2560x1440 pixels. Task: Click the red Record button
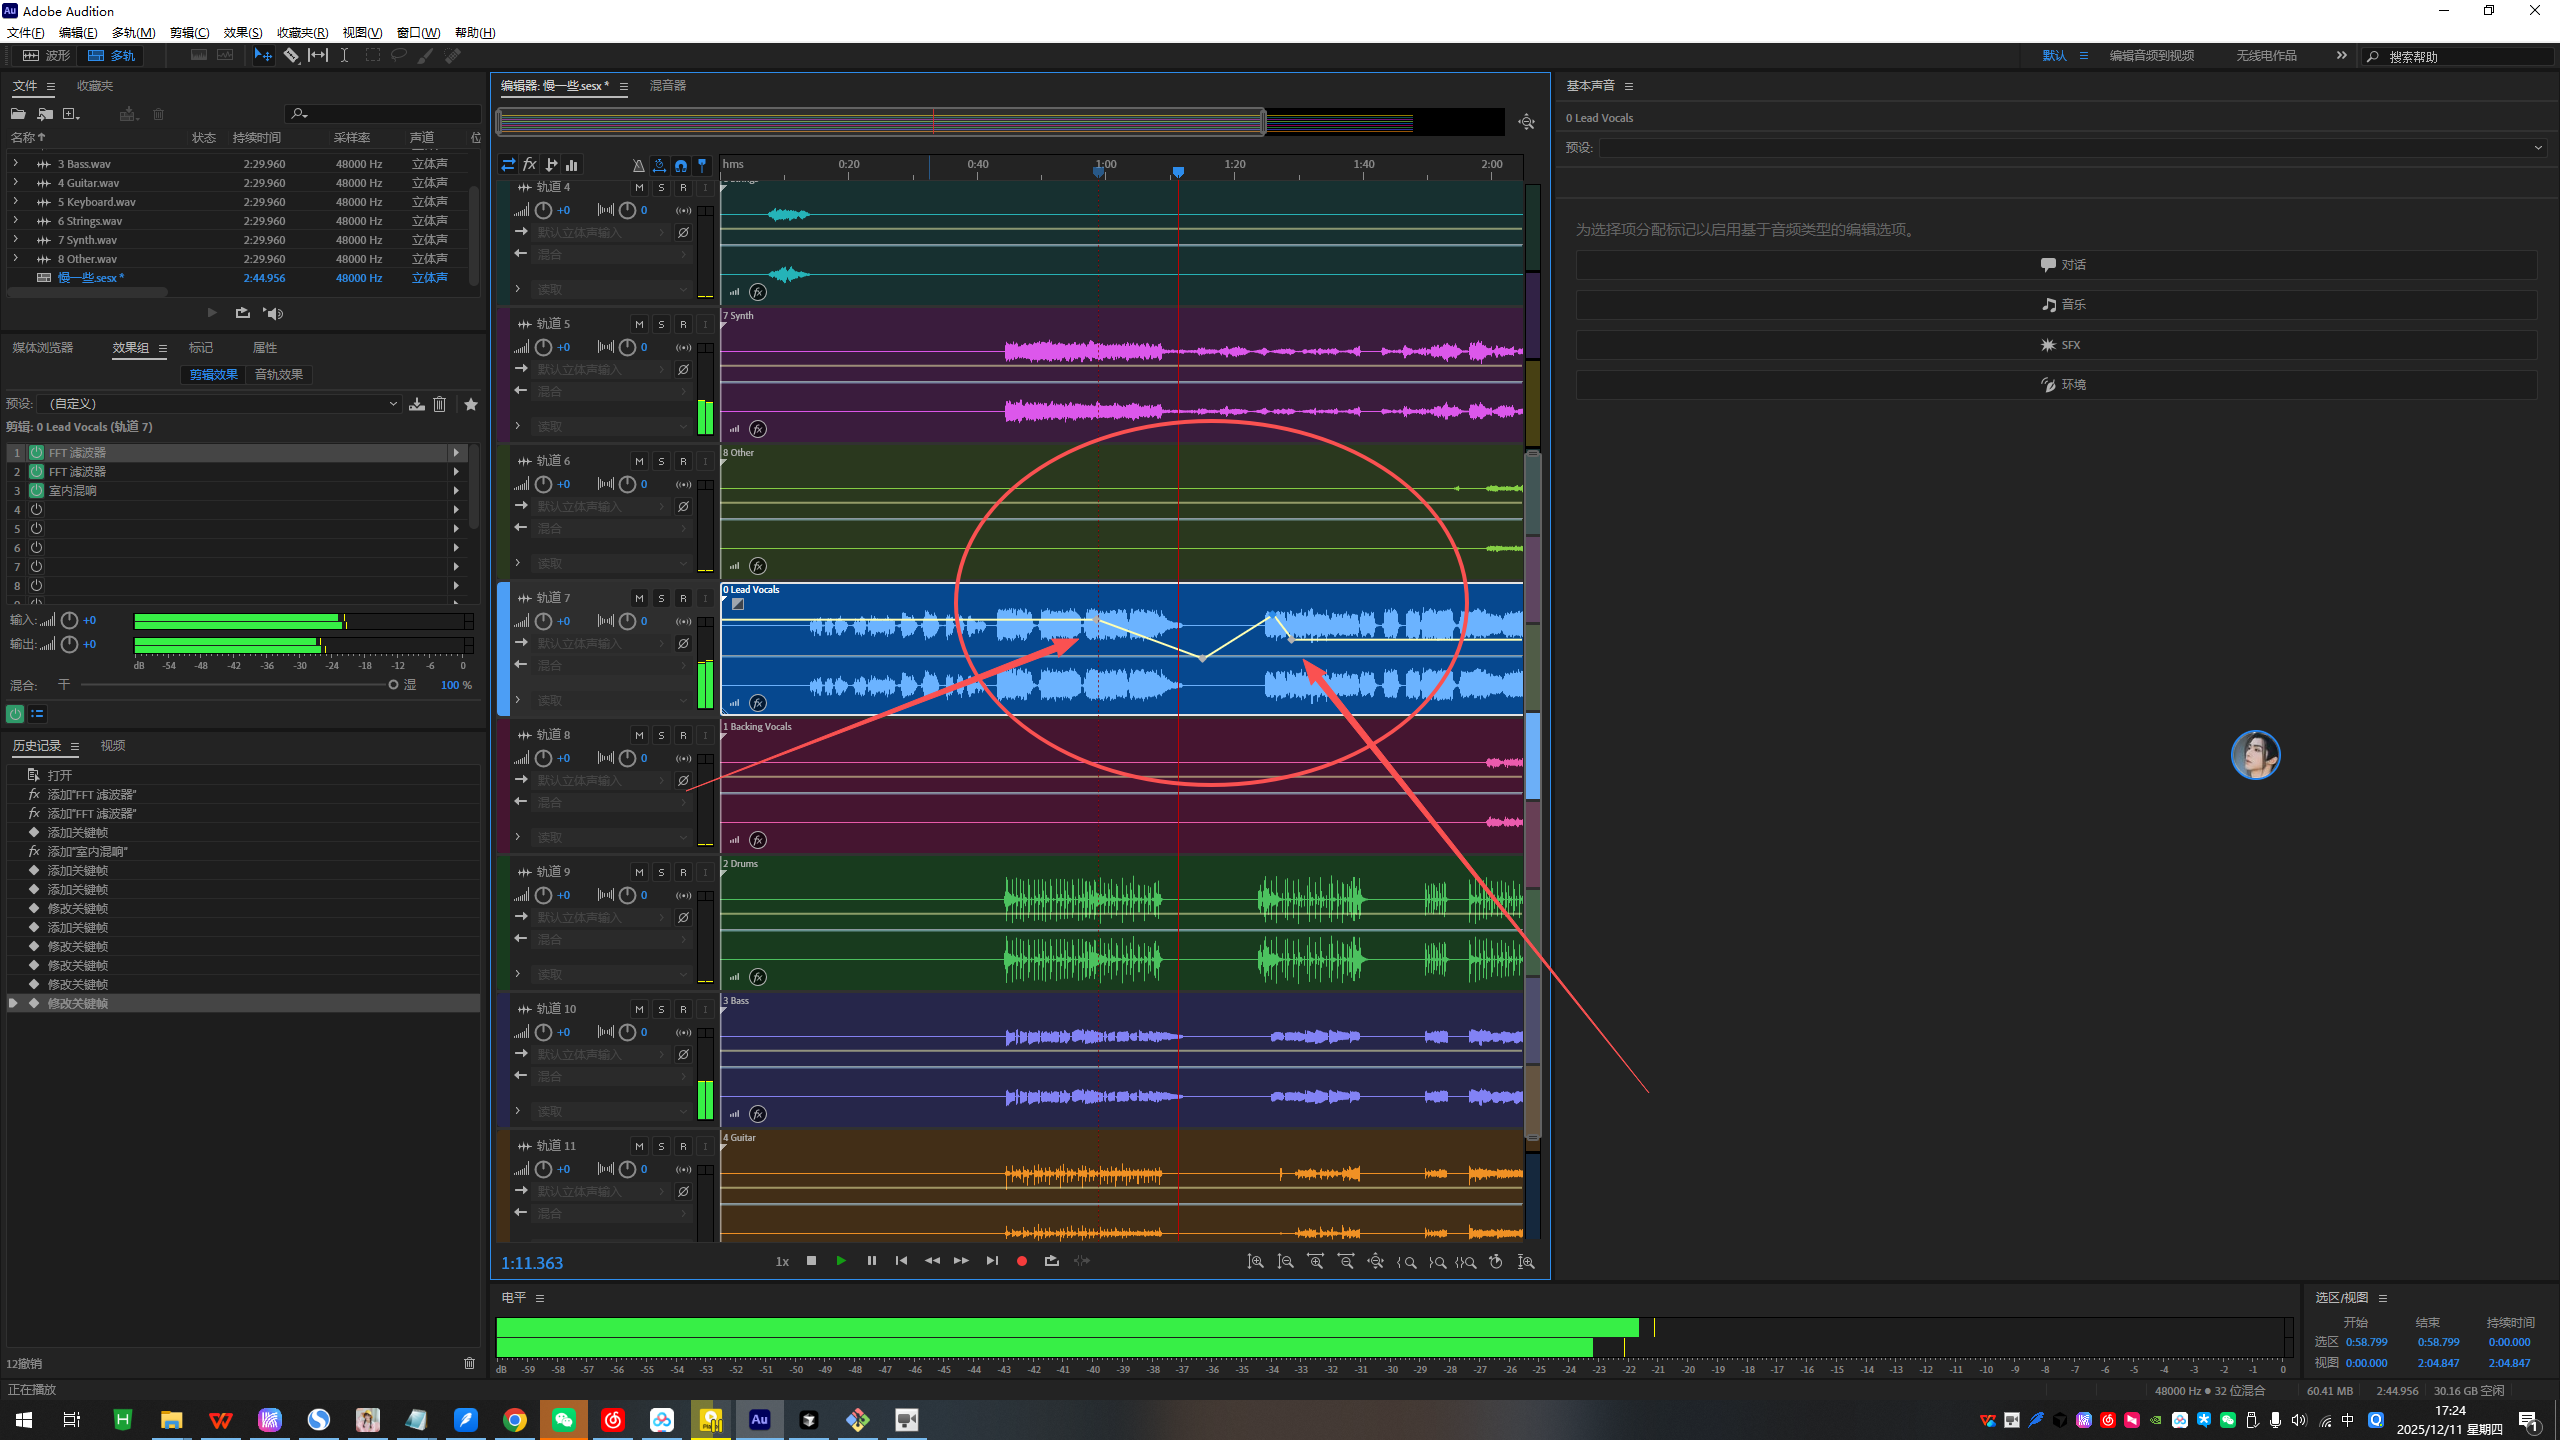1021,1261
